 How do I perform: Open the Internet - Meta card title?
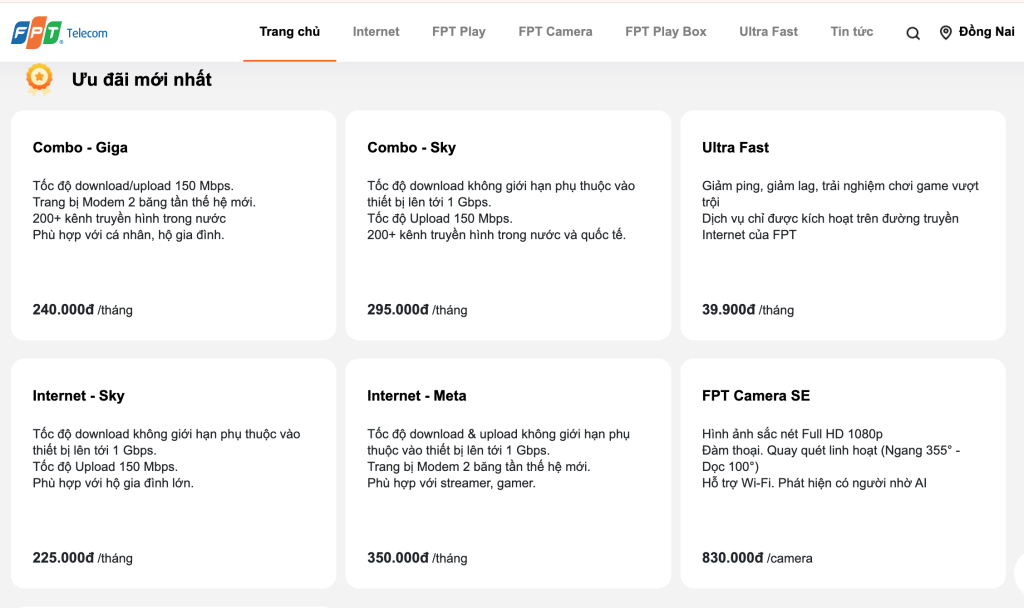point(417,396)
